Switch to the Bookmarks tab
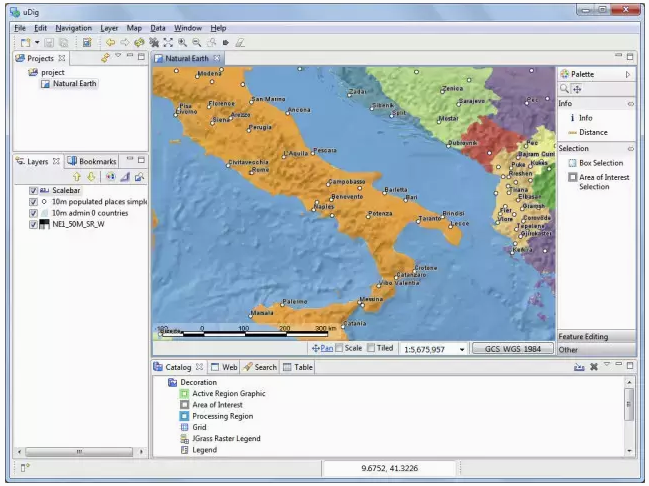 (x=97, y=161)
